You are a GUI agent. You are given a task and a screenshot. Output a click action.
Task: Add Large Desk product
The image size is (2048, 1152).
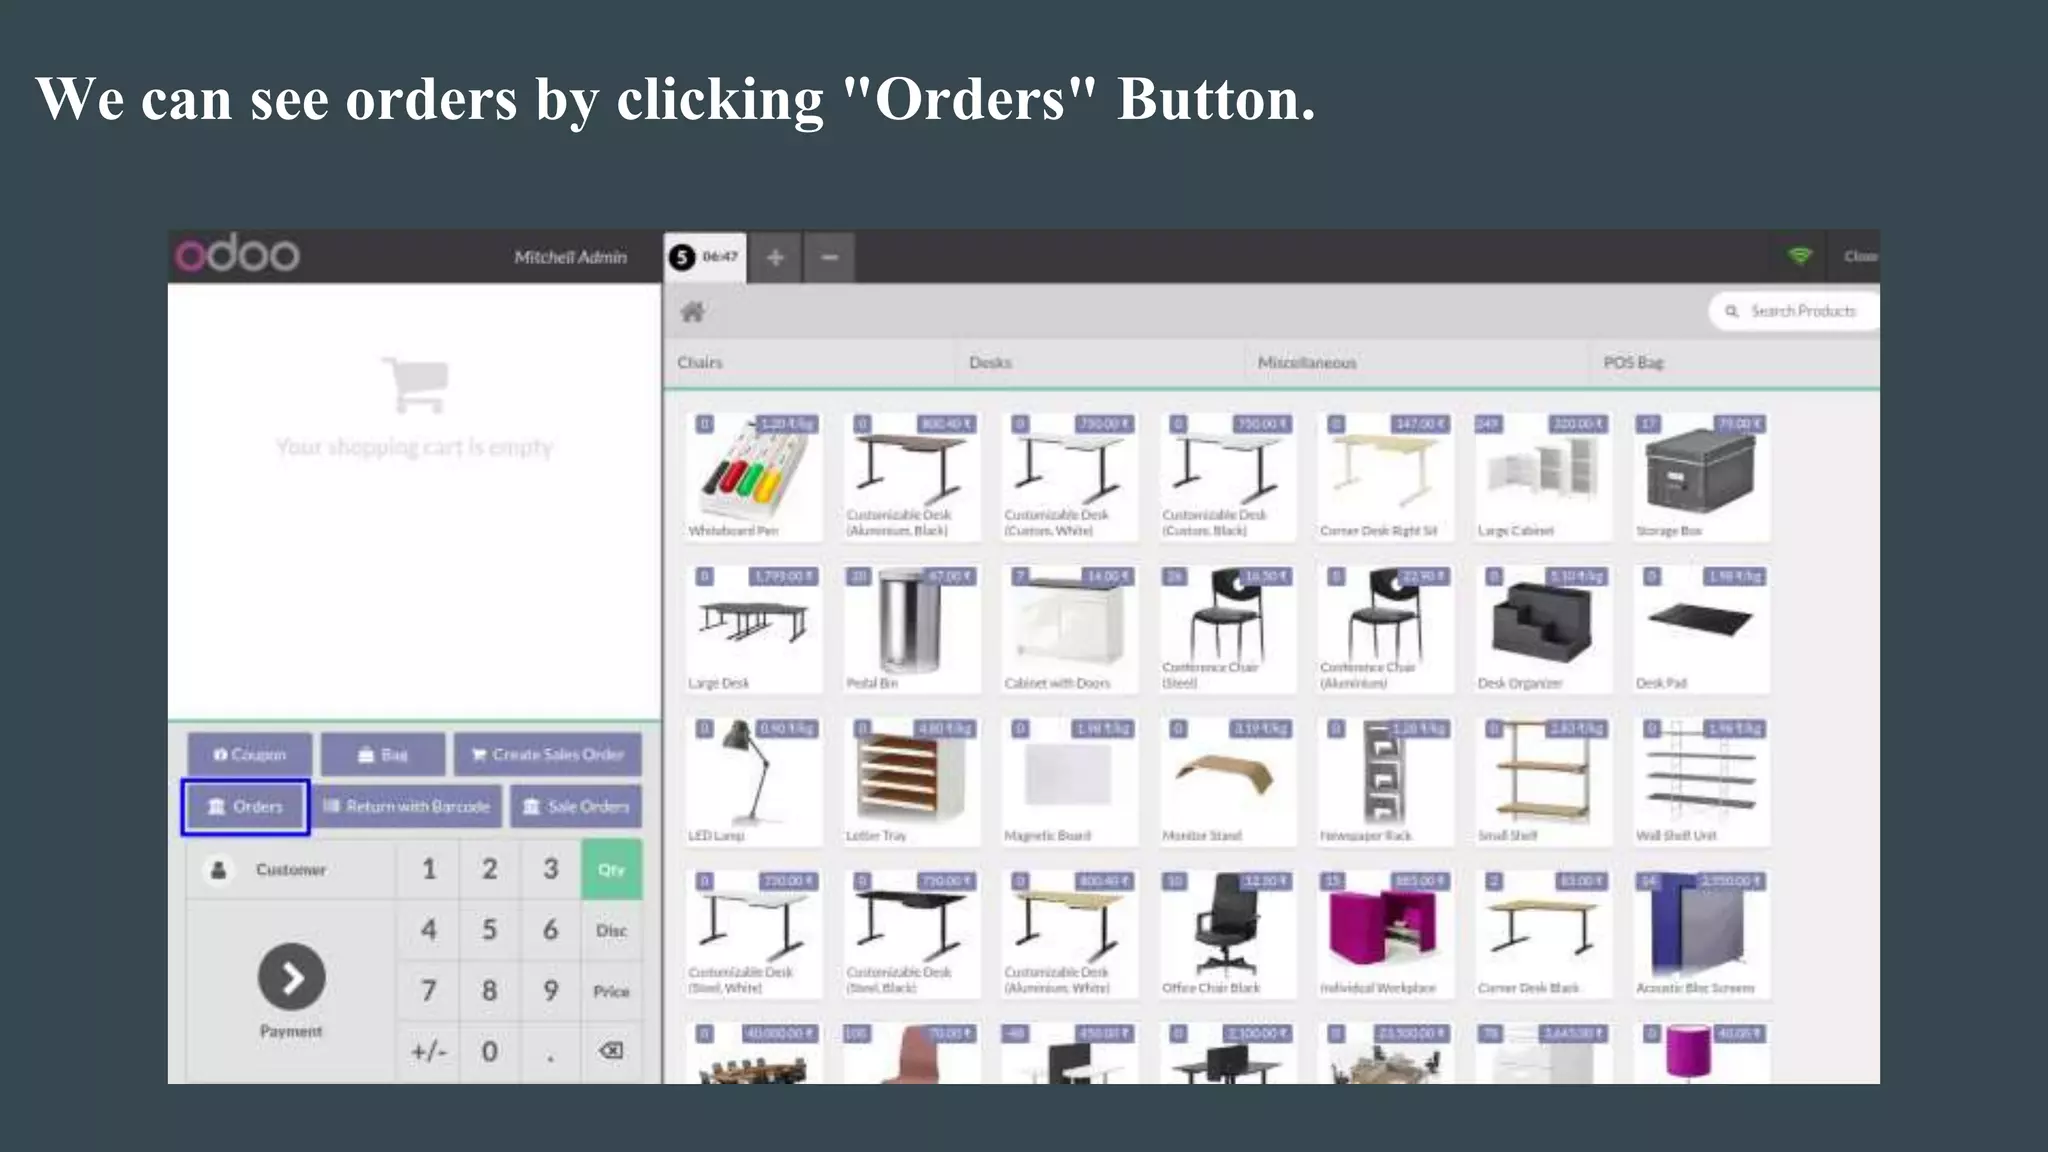tap(754, 628)
